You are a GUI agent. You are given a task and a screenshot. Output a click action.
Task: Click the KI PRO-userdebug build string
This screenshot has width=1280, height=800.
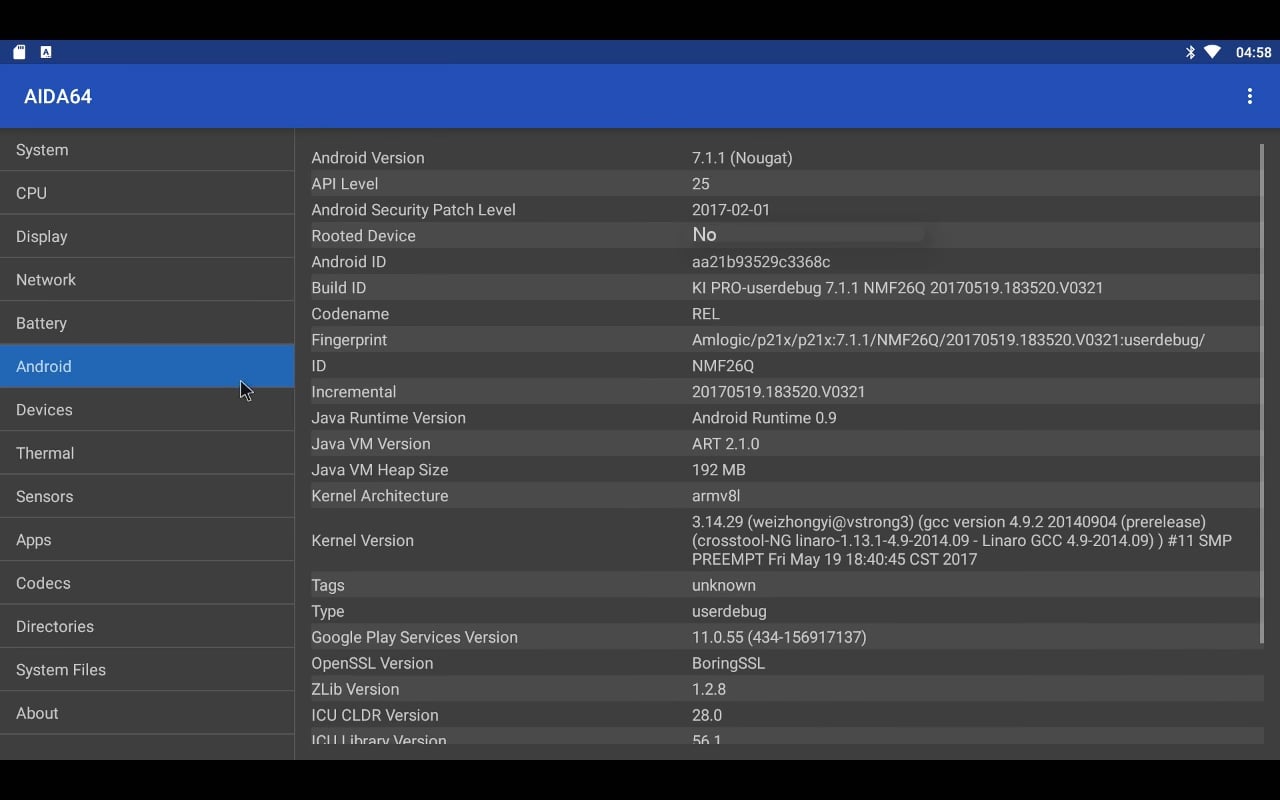point(898,288)
